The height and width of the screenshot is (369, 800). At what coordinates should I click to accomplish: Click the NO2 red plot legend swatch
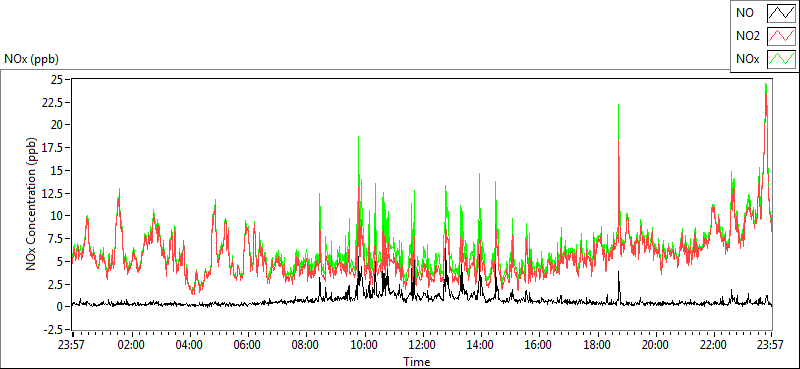click(781, 36)
